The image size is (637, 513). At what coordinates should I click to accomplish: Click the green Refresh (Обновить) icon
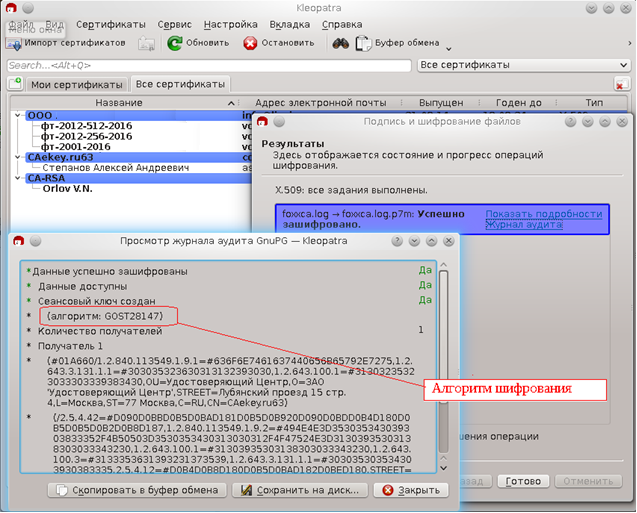175,43
